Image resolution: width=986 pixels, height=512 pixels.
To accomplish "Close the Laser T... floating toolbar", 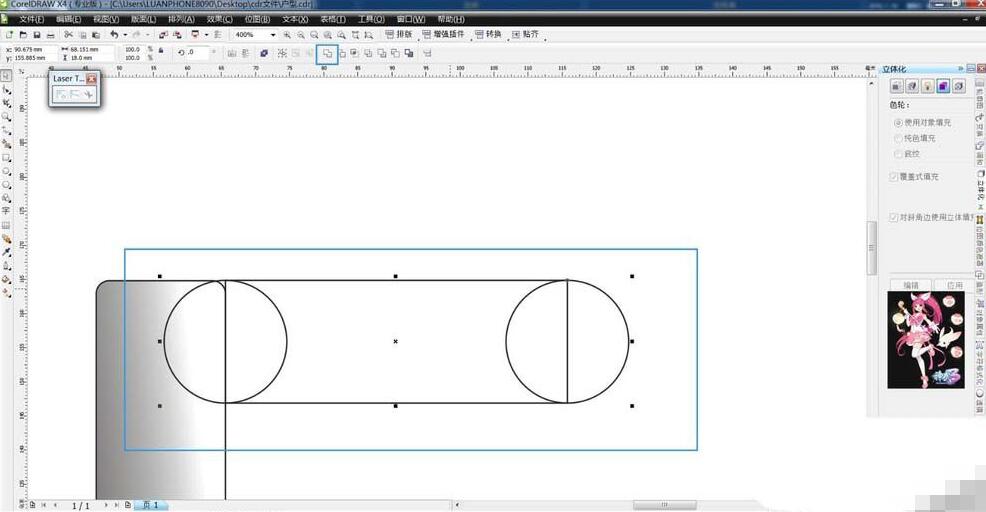I will coord(91,78).
